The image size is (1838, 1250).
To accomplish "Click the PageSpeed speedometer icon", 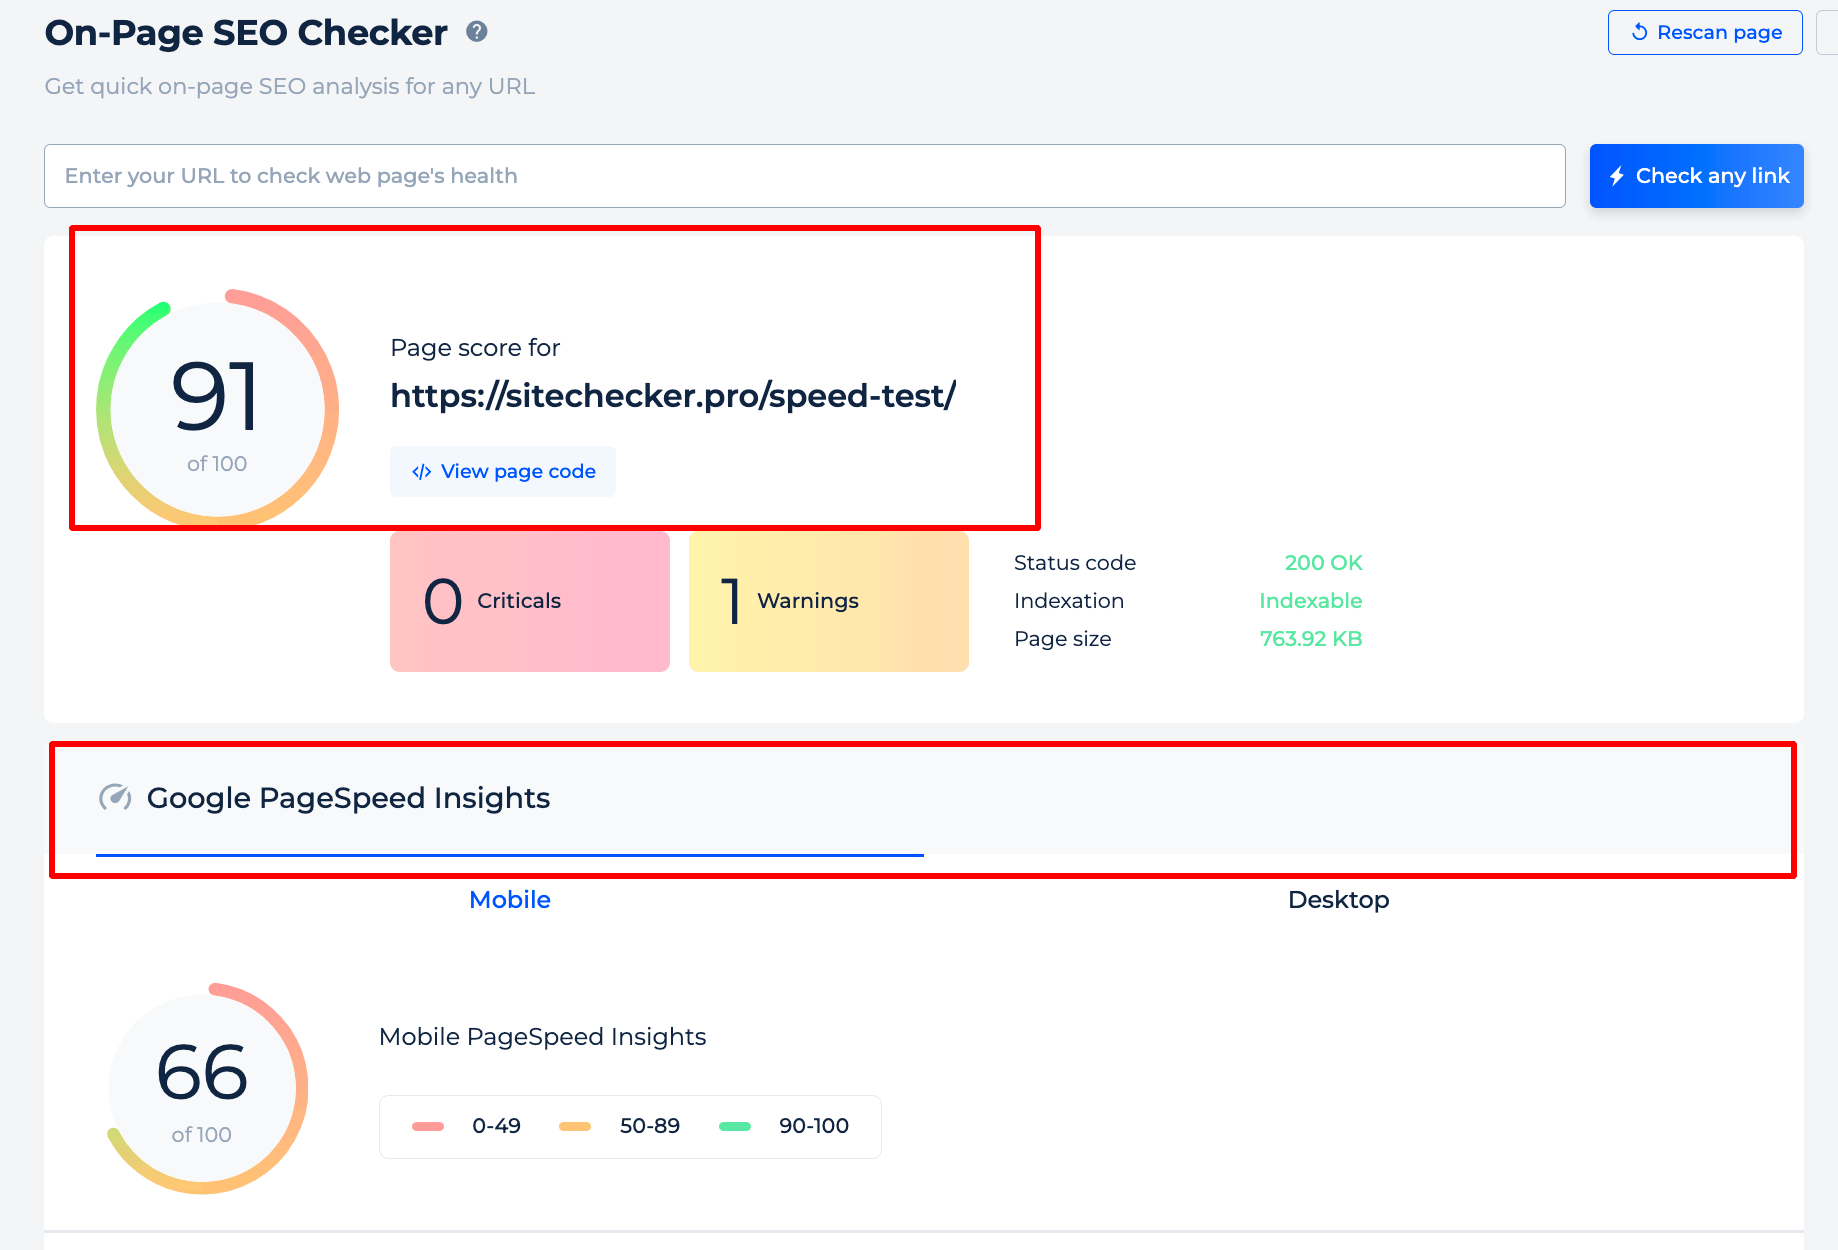I will pyautogui.click(x=115, y=797).
